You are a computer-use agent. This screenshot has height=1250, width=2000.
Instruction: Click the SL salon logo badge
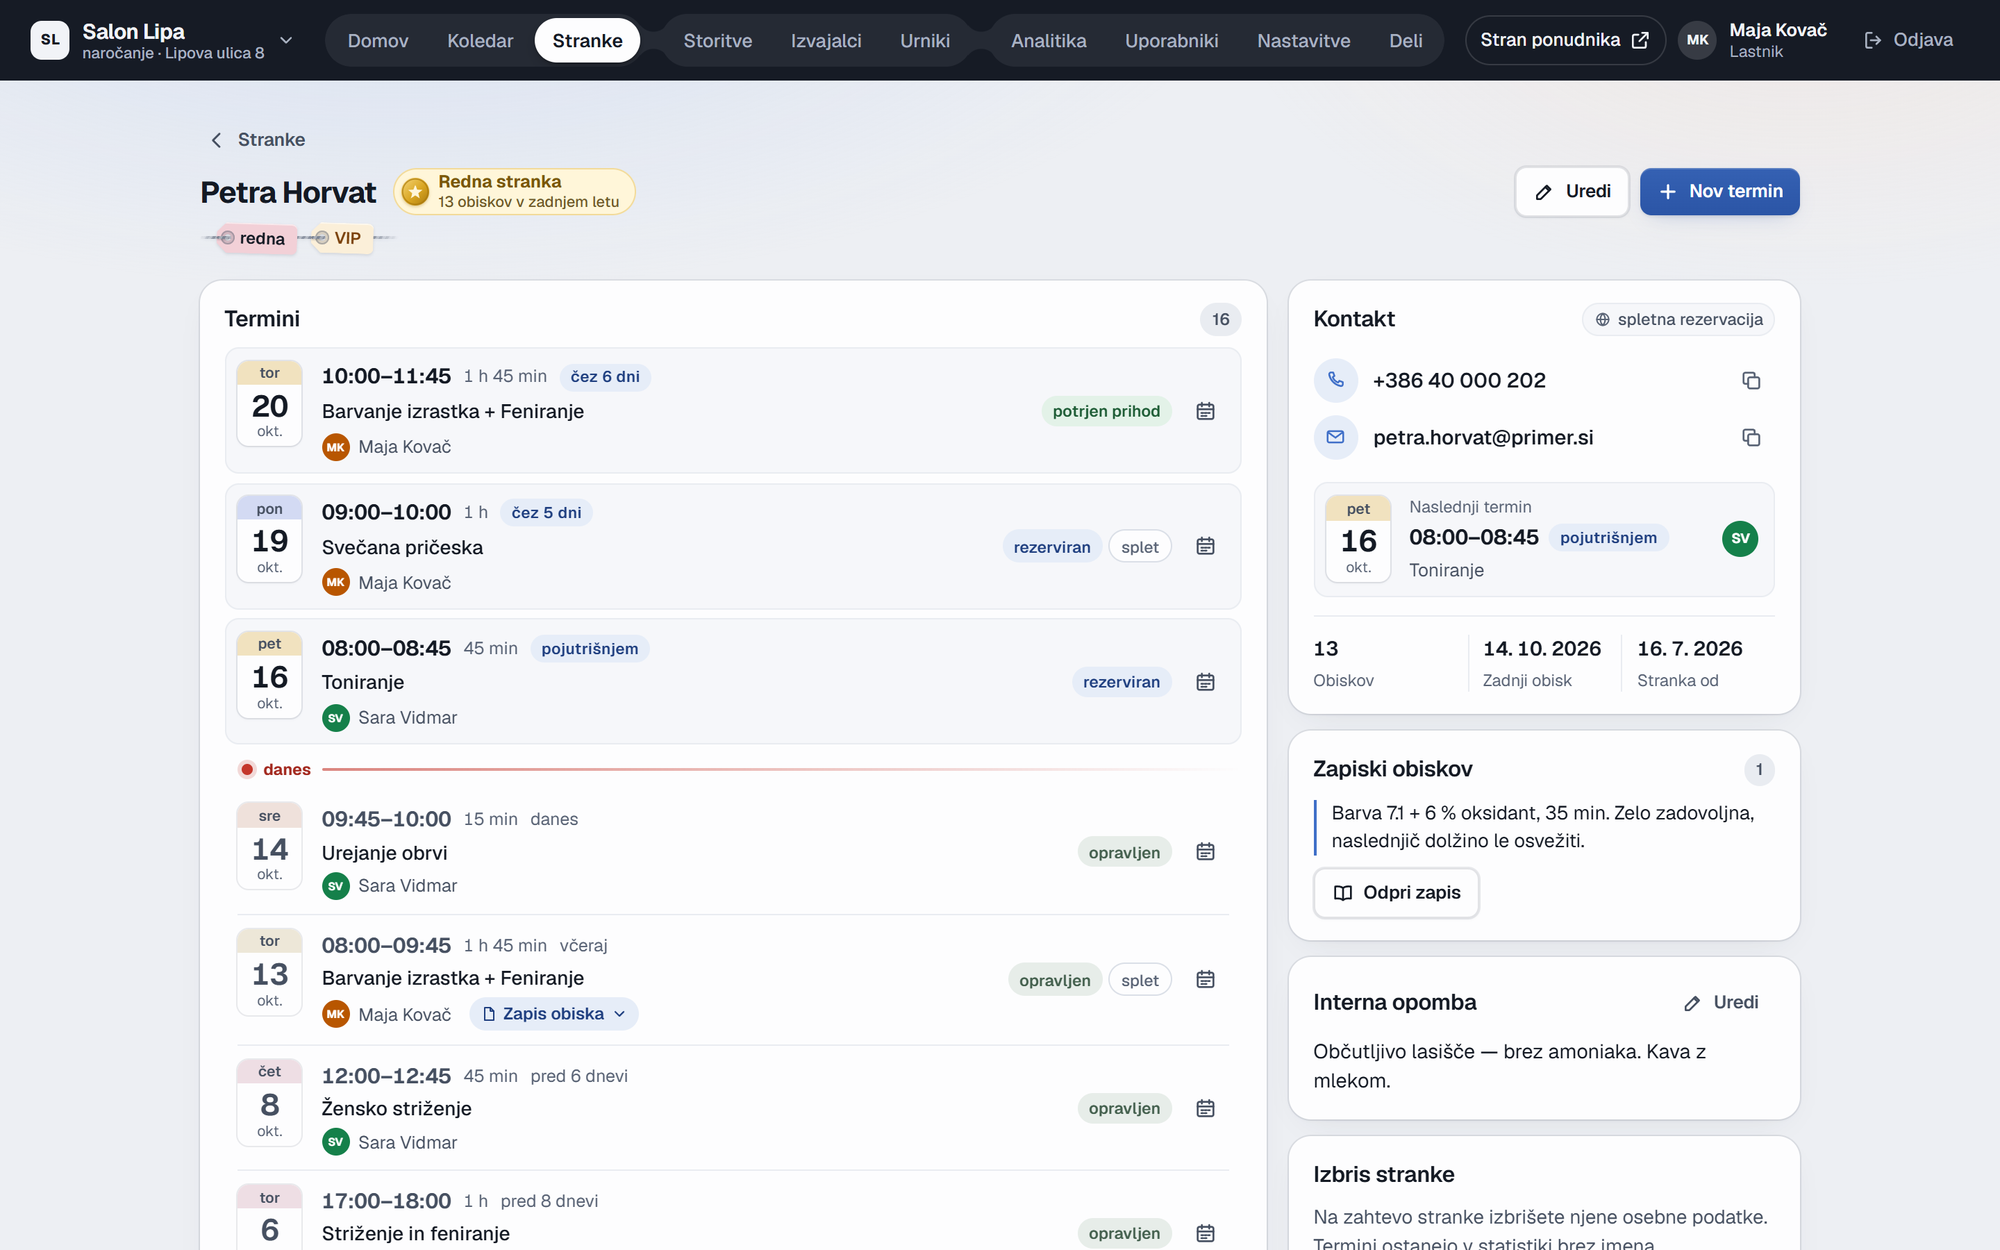[50, 40]
